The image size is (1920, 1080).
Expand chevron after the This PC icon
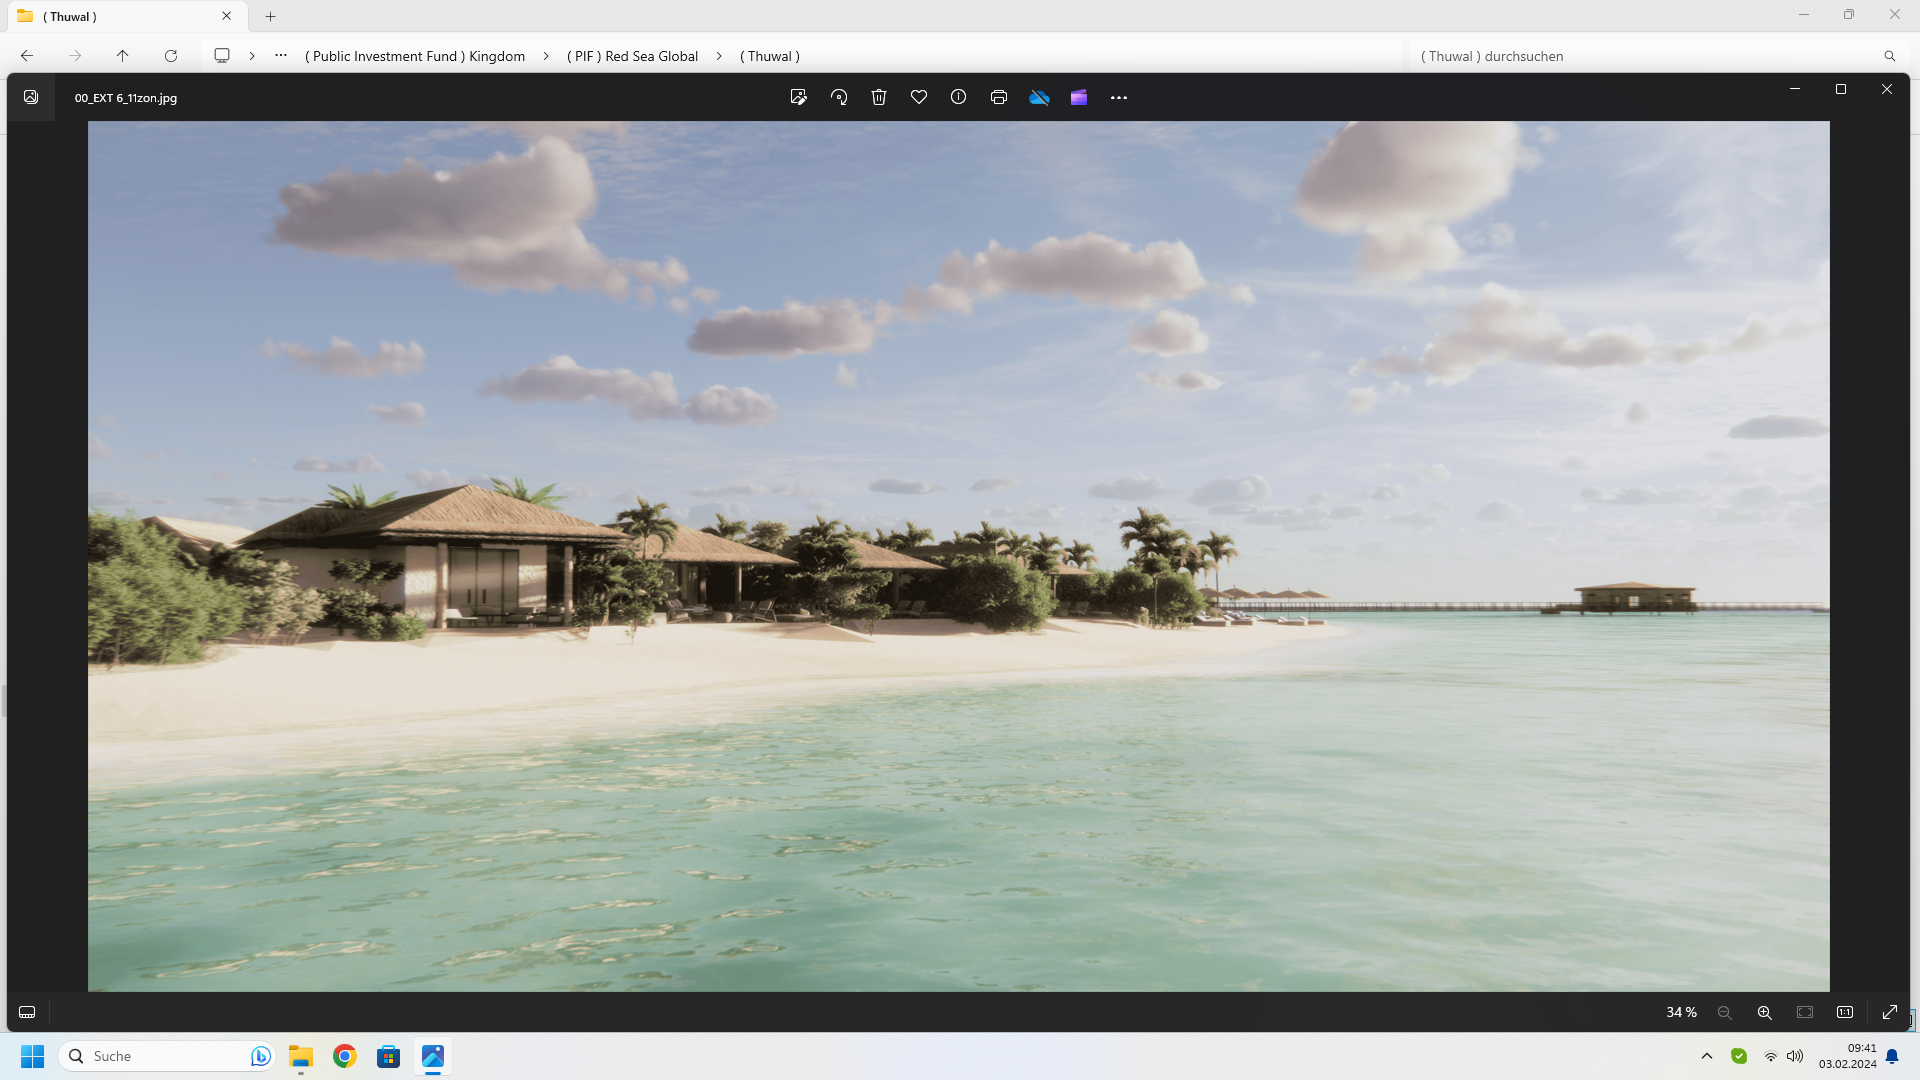coord(252,56)
